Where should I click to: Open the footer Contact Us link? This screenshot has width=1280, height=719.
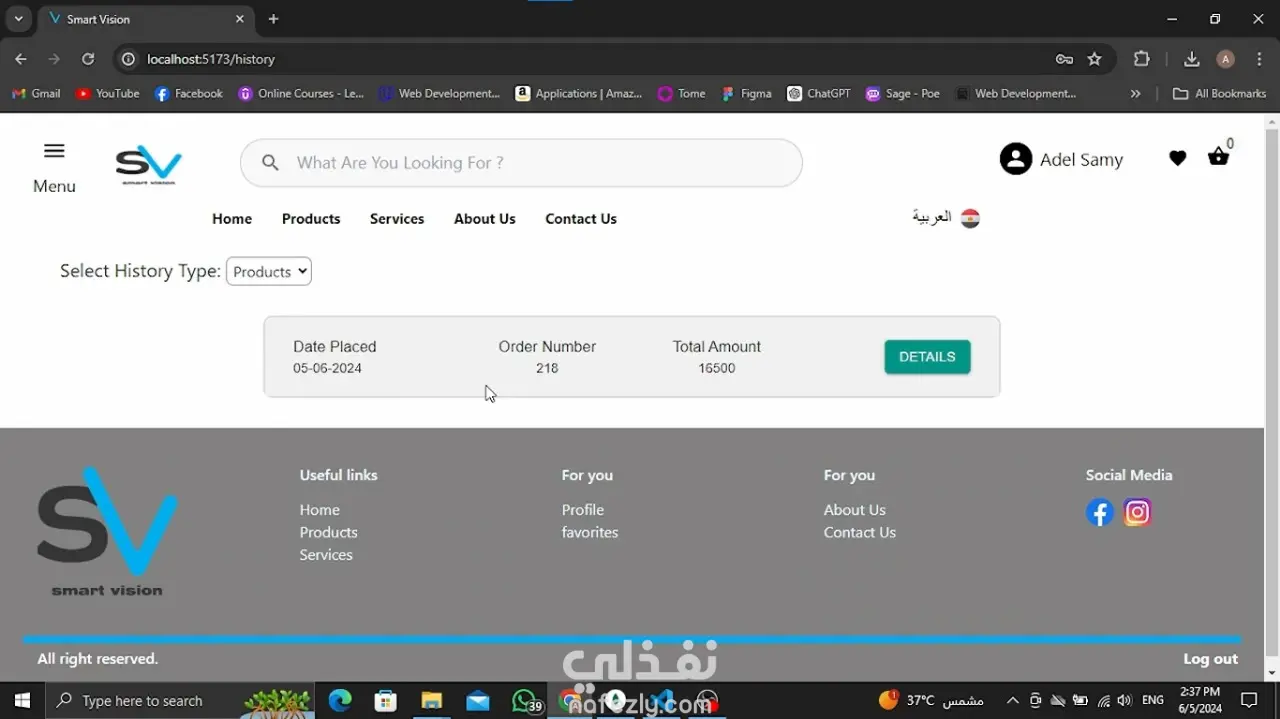(x=860, y=533)
